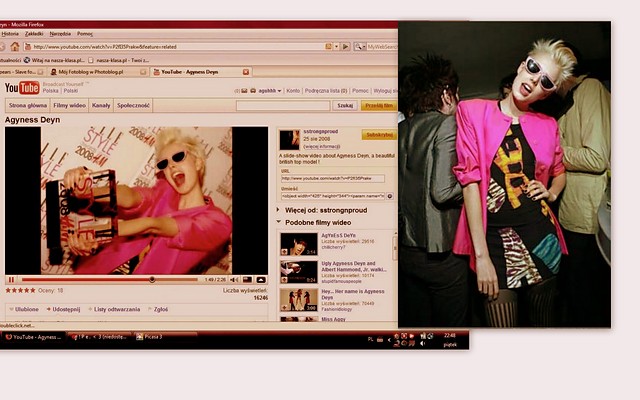Viewport: 640px width, 400px height.
Task: Select the embed code 'Umieść' field
Action: pyautogui.click(x=333, y=196)
